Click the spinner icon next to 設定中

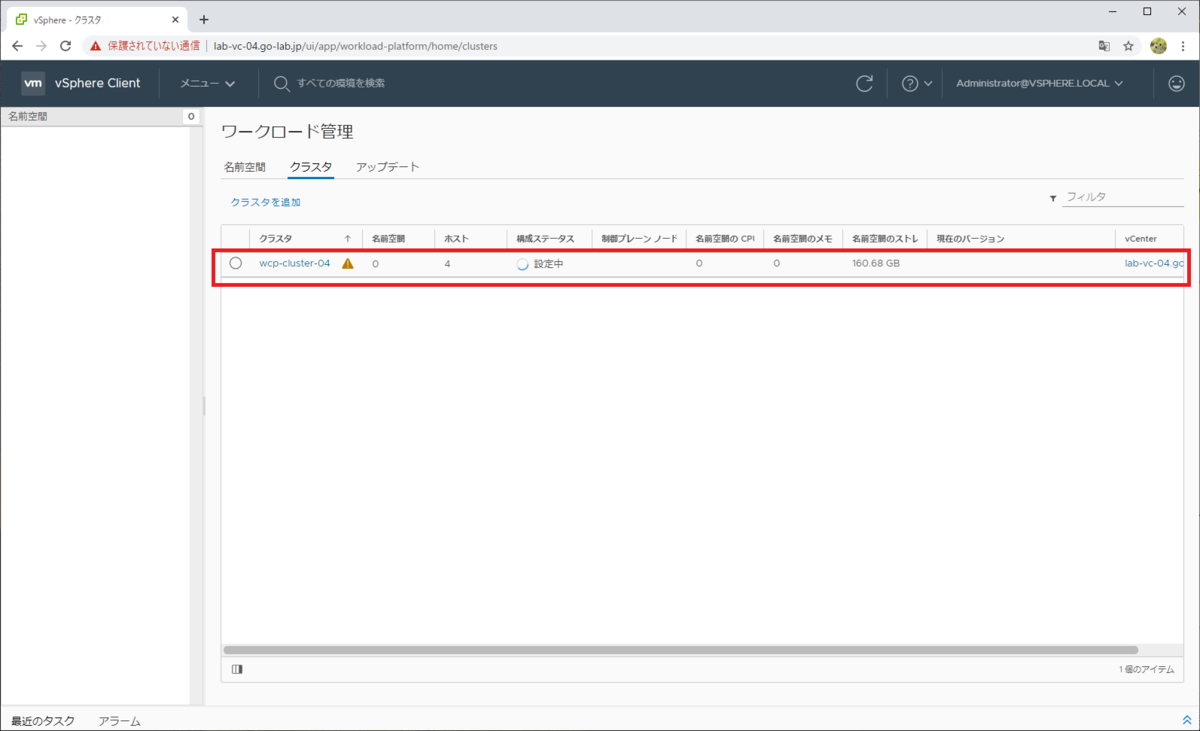(522, 264)
